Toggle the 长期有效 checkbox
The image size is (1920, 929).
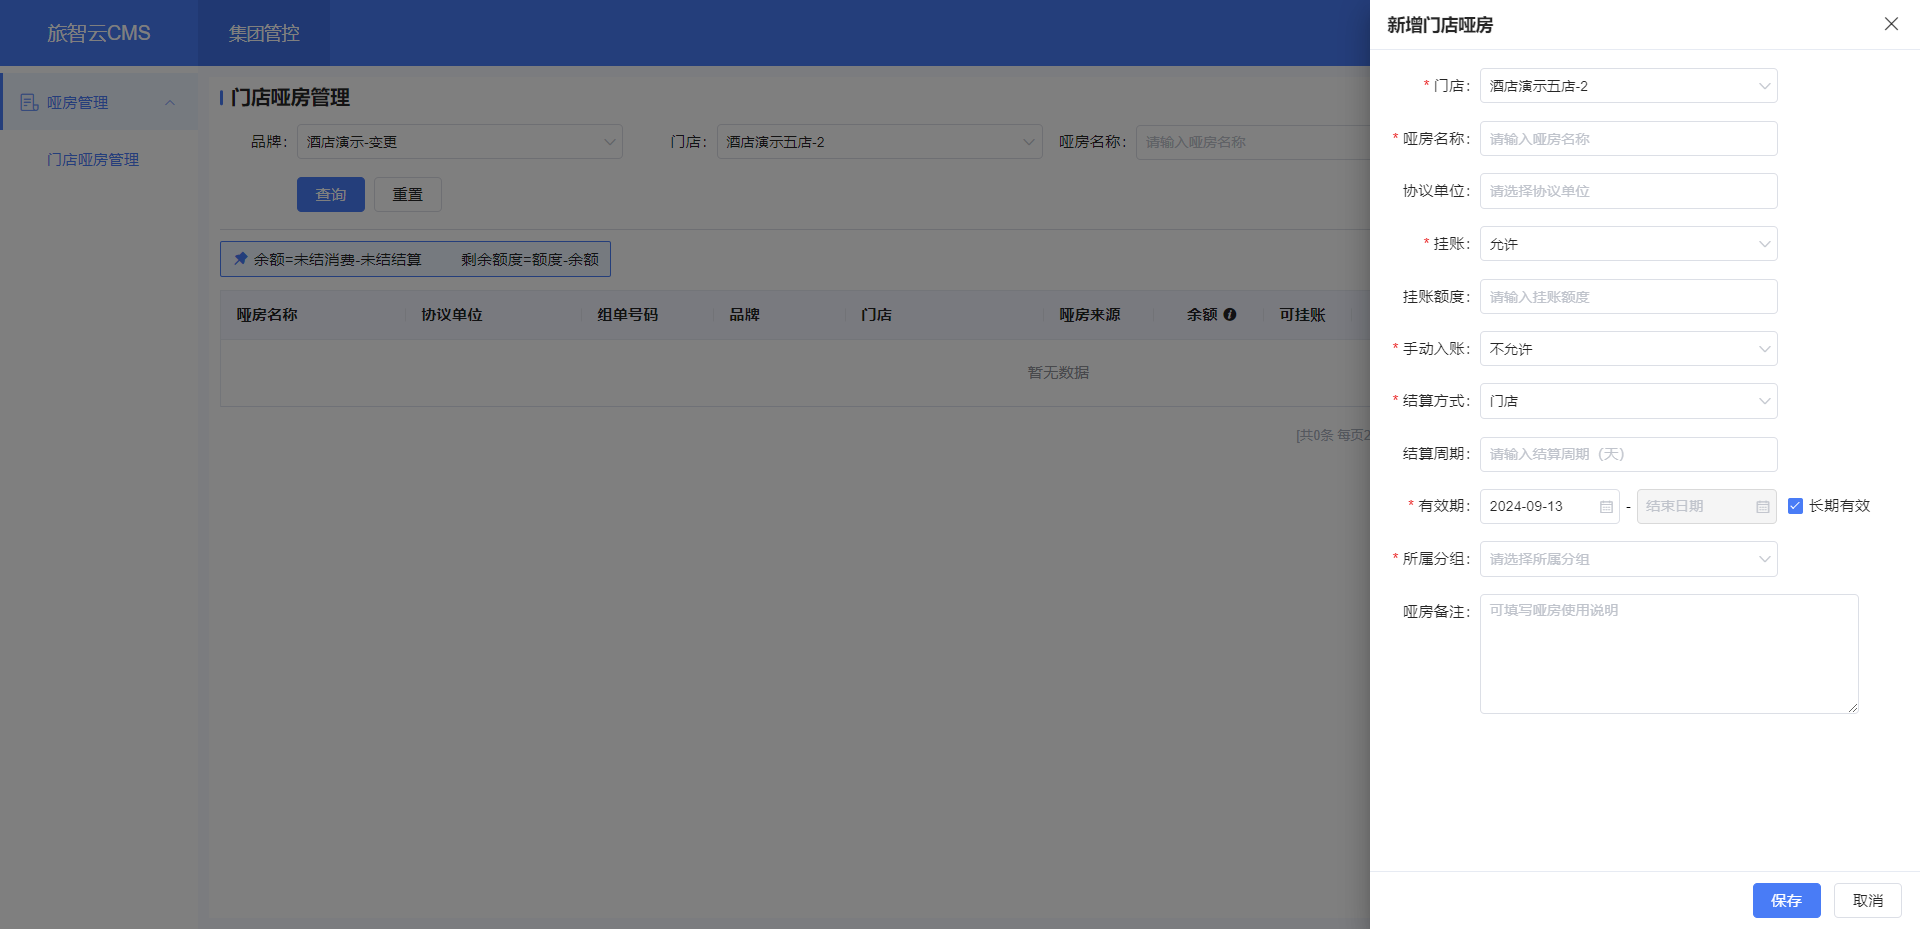[x=1795, y=506]
